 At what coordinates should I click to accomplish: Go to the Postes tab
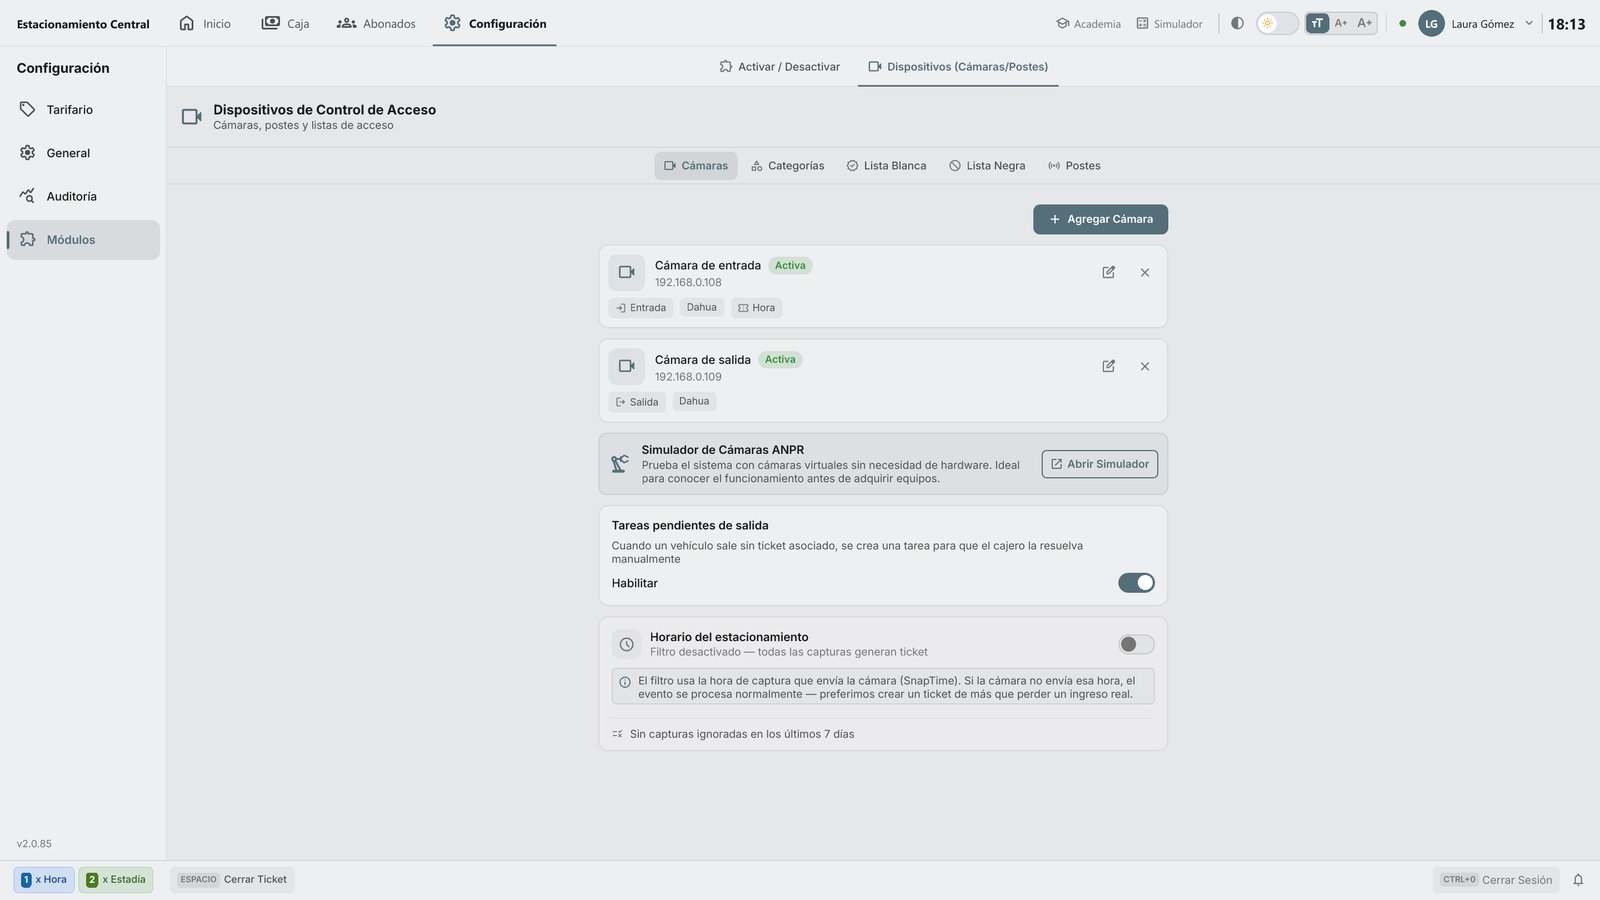1074,166
